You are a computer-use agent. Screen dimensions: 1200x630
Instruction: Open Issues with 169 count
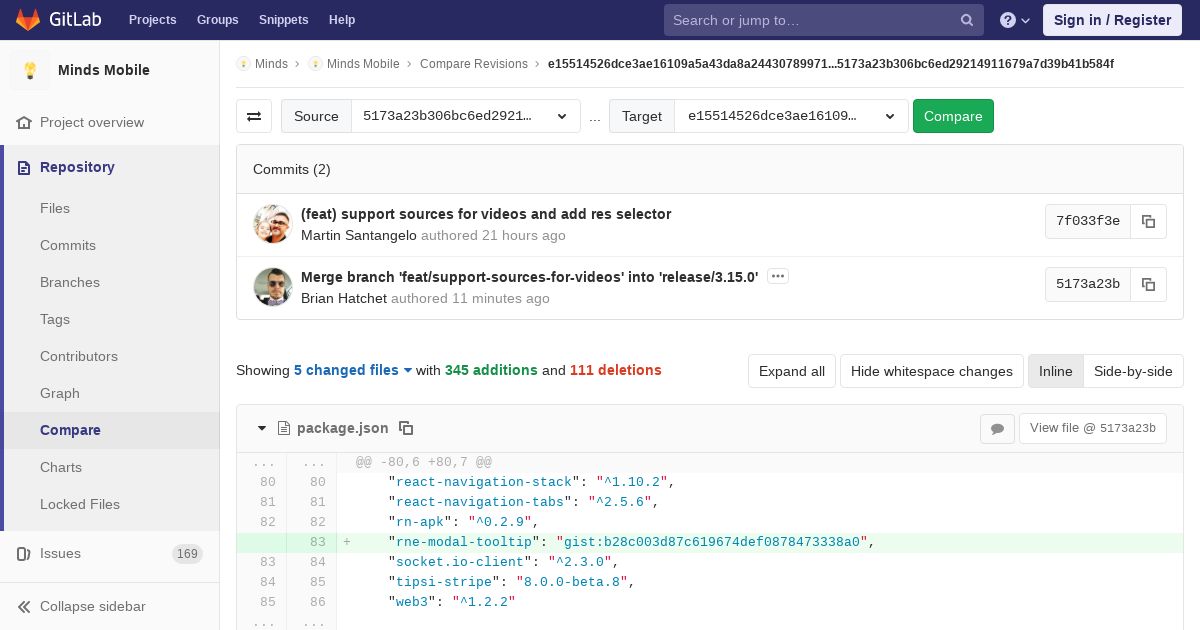[110, 553]
